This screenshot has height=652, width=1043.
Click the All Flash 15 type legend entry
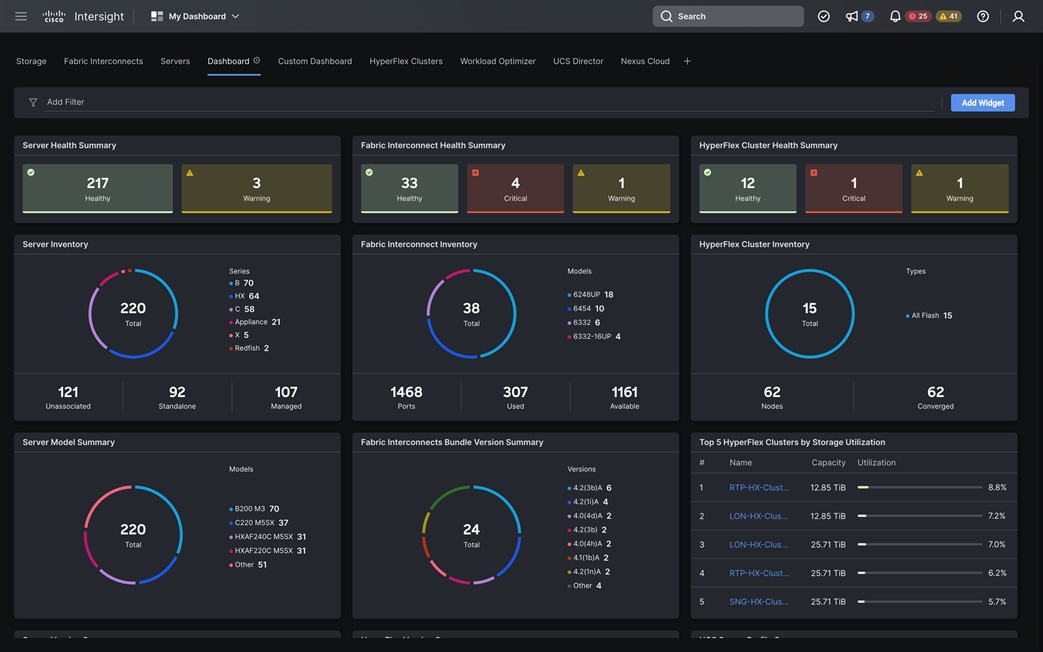pyautogui.click(x=929, y=315)
